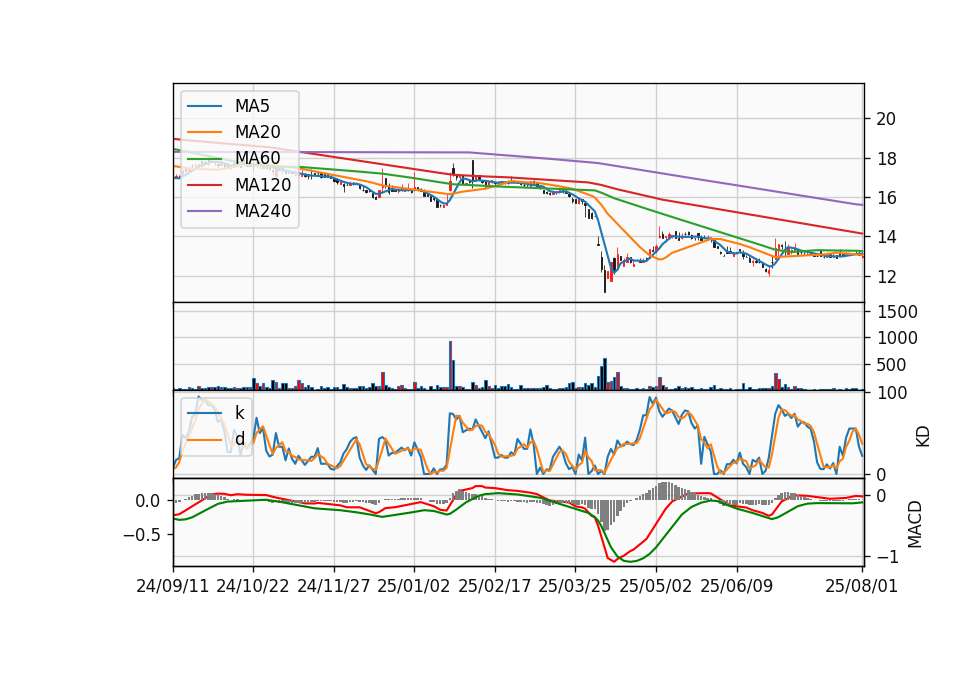This screenshot has height=690, width=960.
Task: Click the MA5 legend label
Action: (252, 106)
